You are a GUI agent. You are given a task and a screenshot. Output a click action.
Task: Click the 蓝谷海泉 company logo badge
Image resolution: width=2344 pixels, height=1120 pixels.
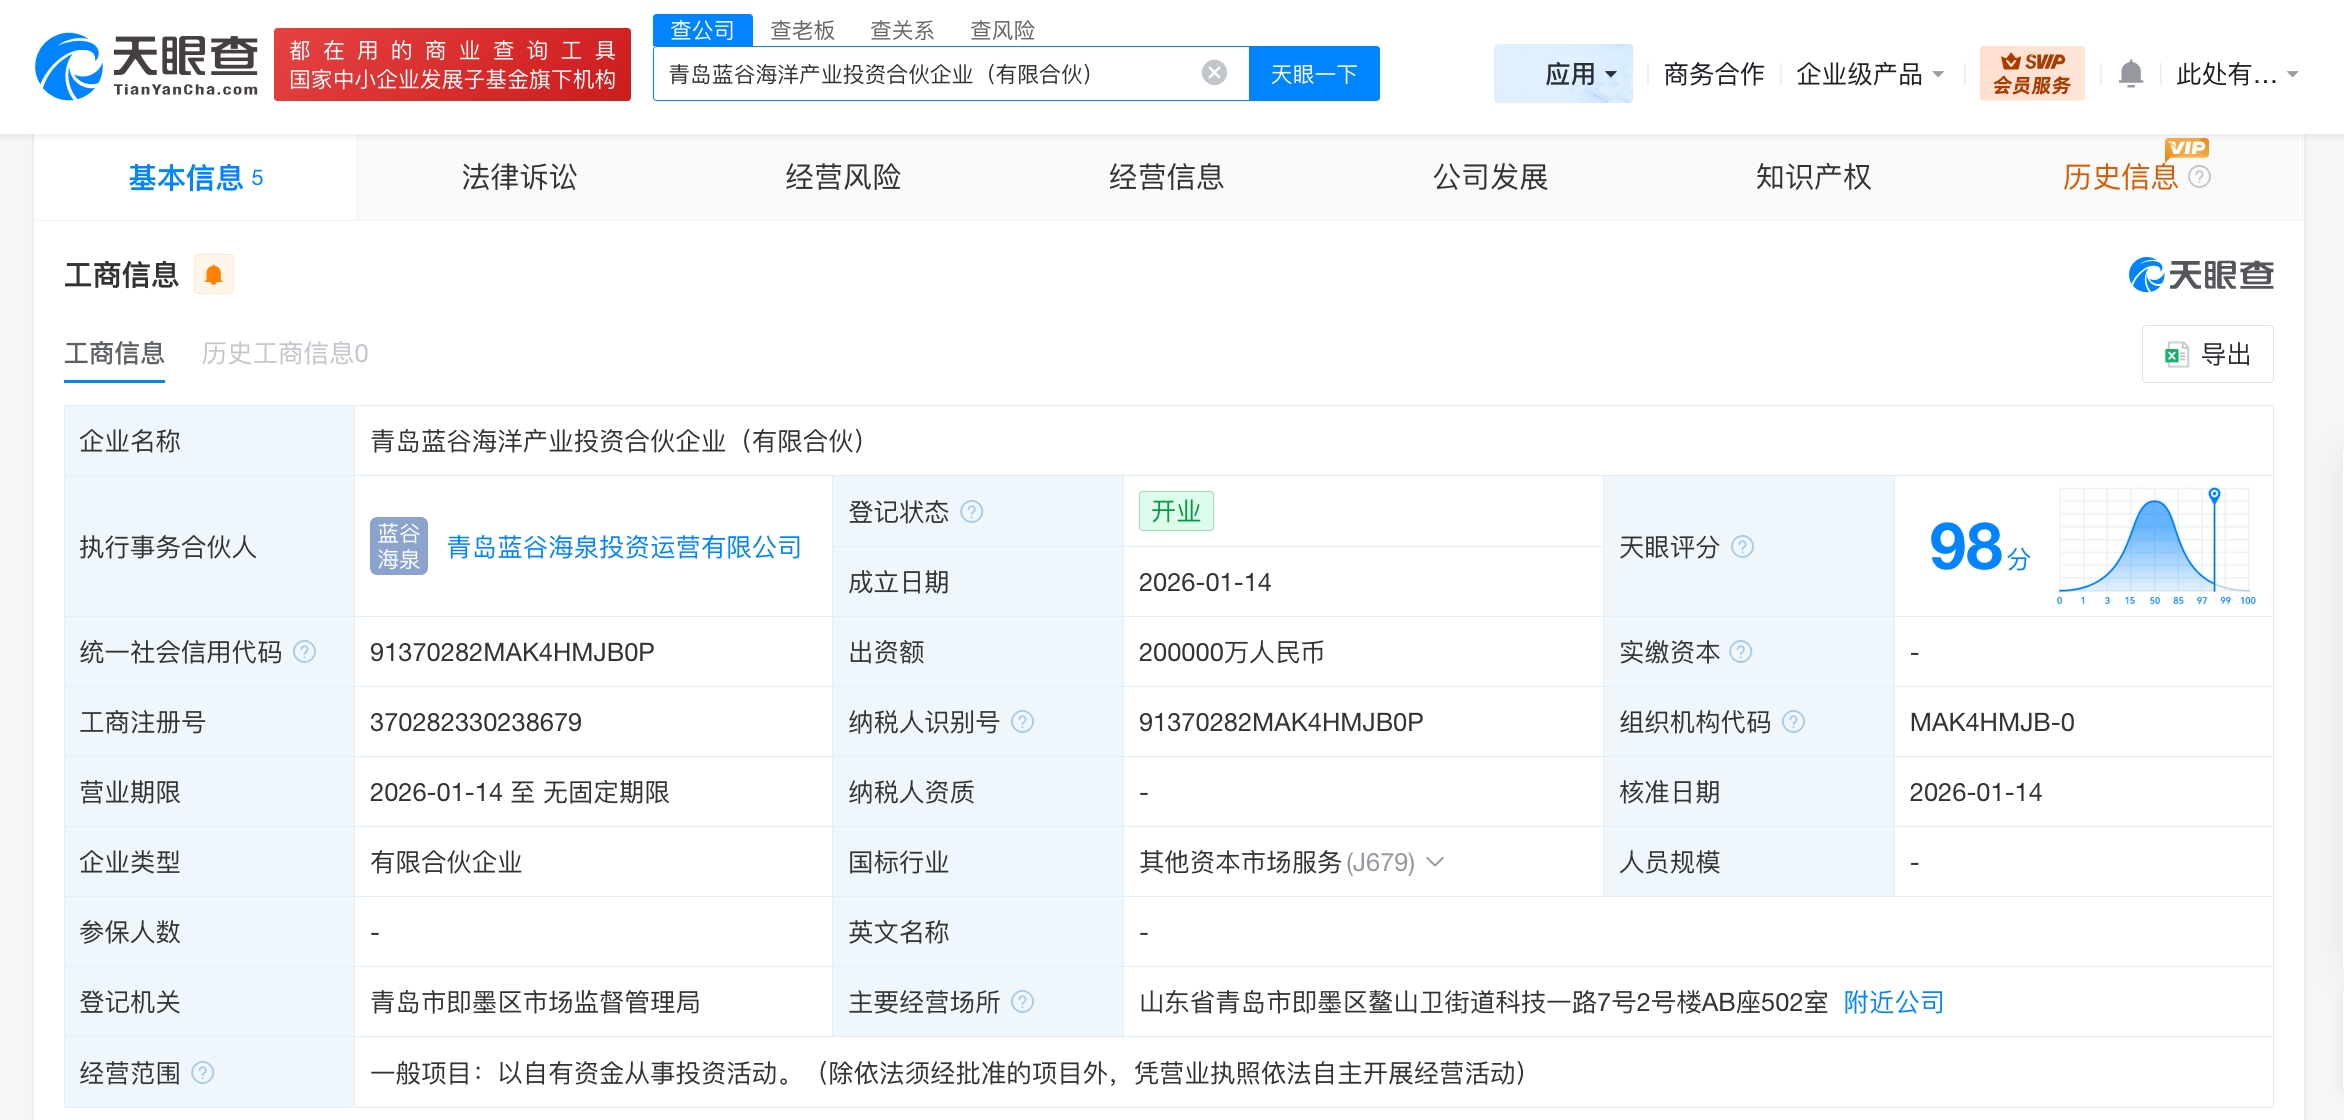pyautogui.click(x=398, y=546)
